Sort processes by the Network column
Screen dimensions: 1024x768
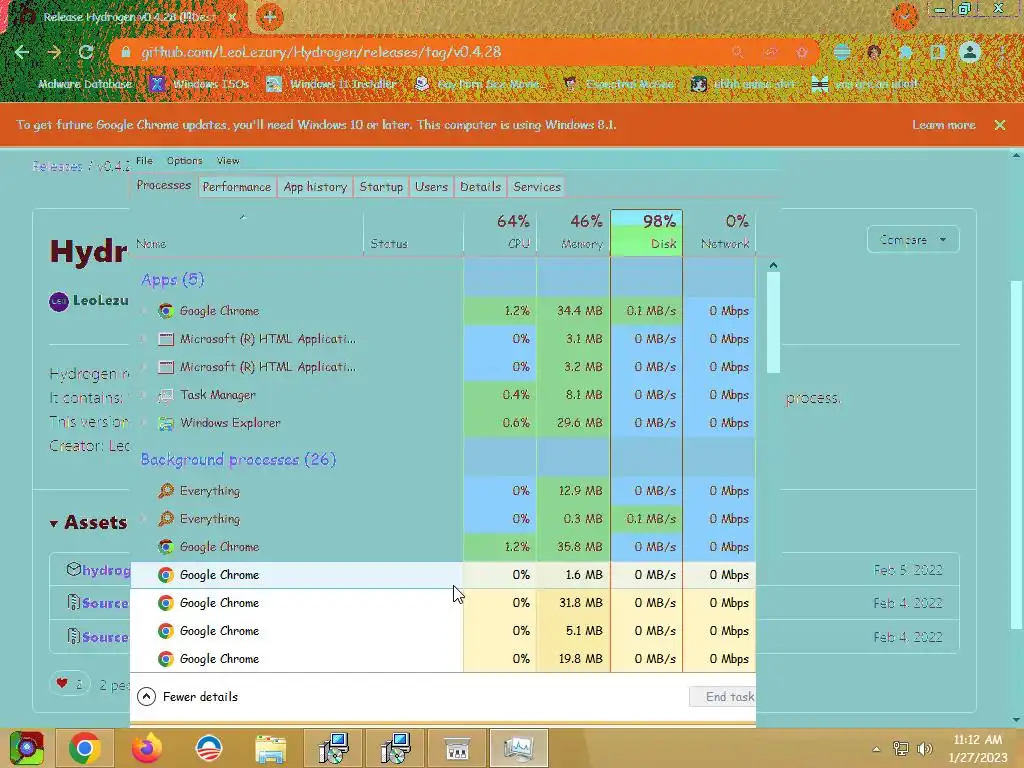tap(720, 232)
